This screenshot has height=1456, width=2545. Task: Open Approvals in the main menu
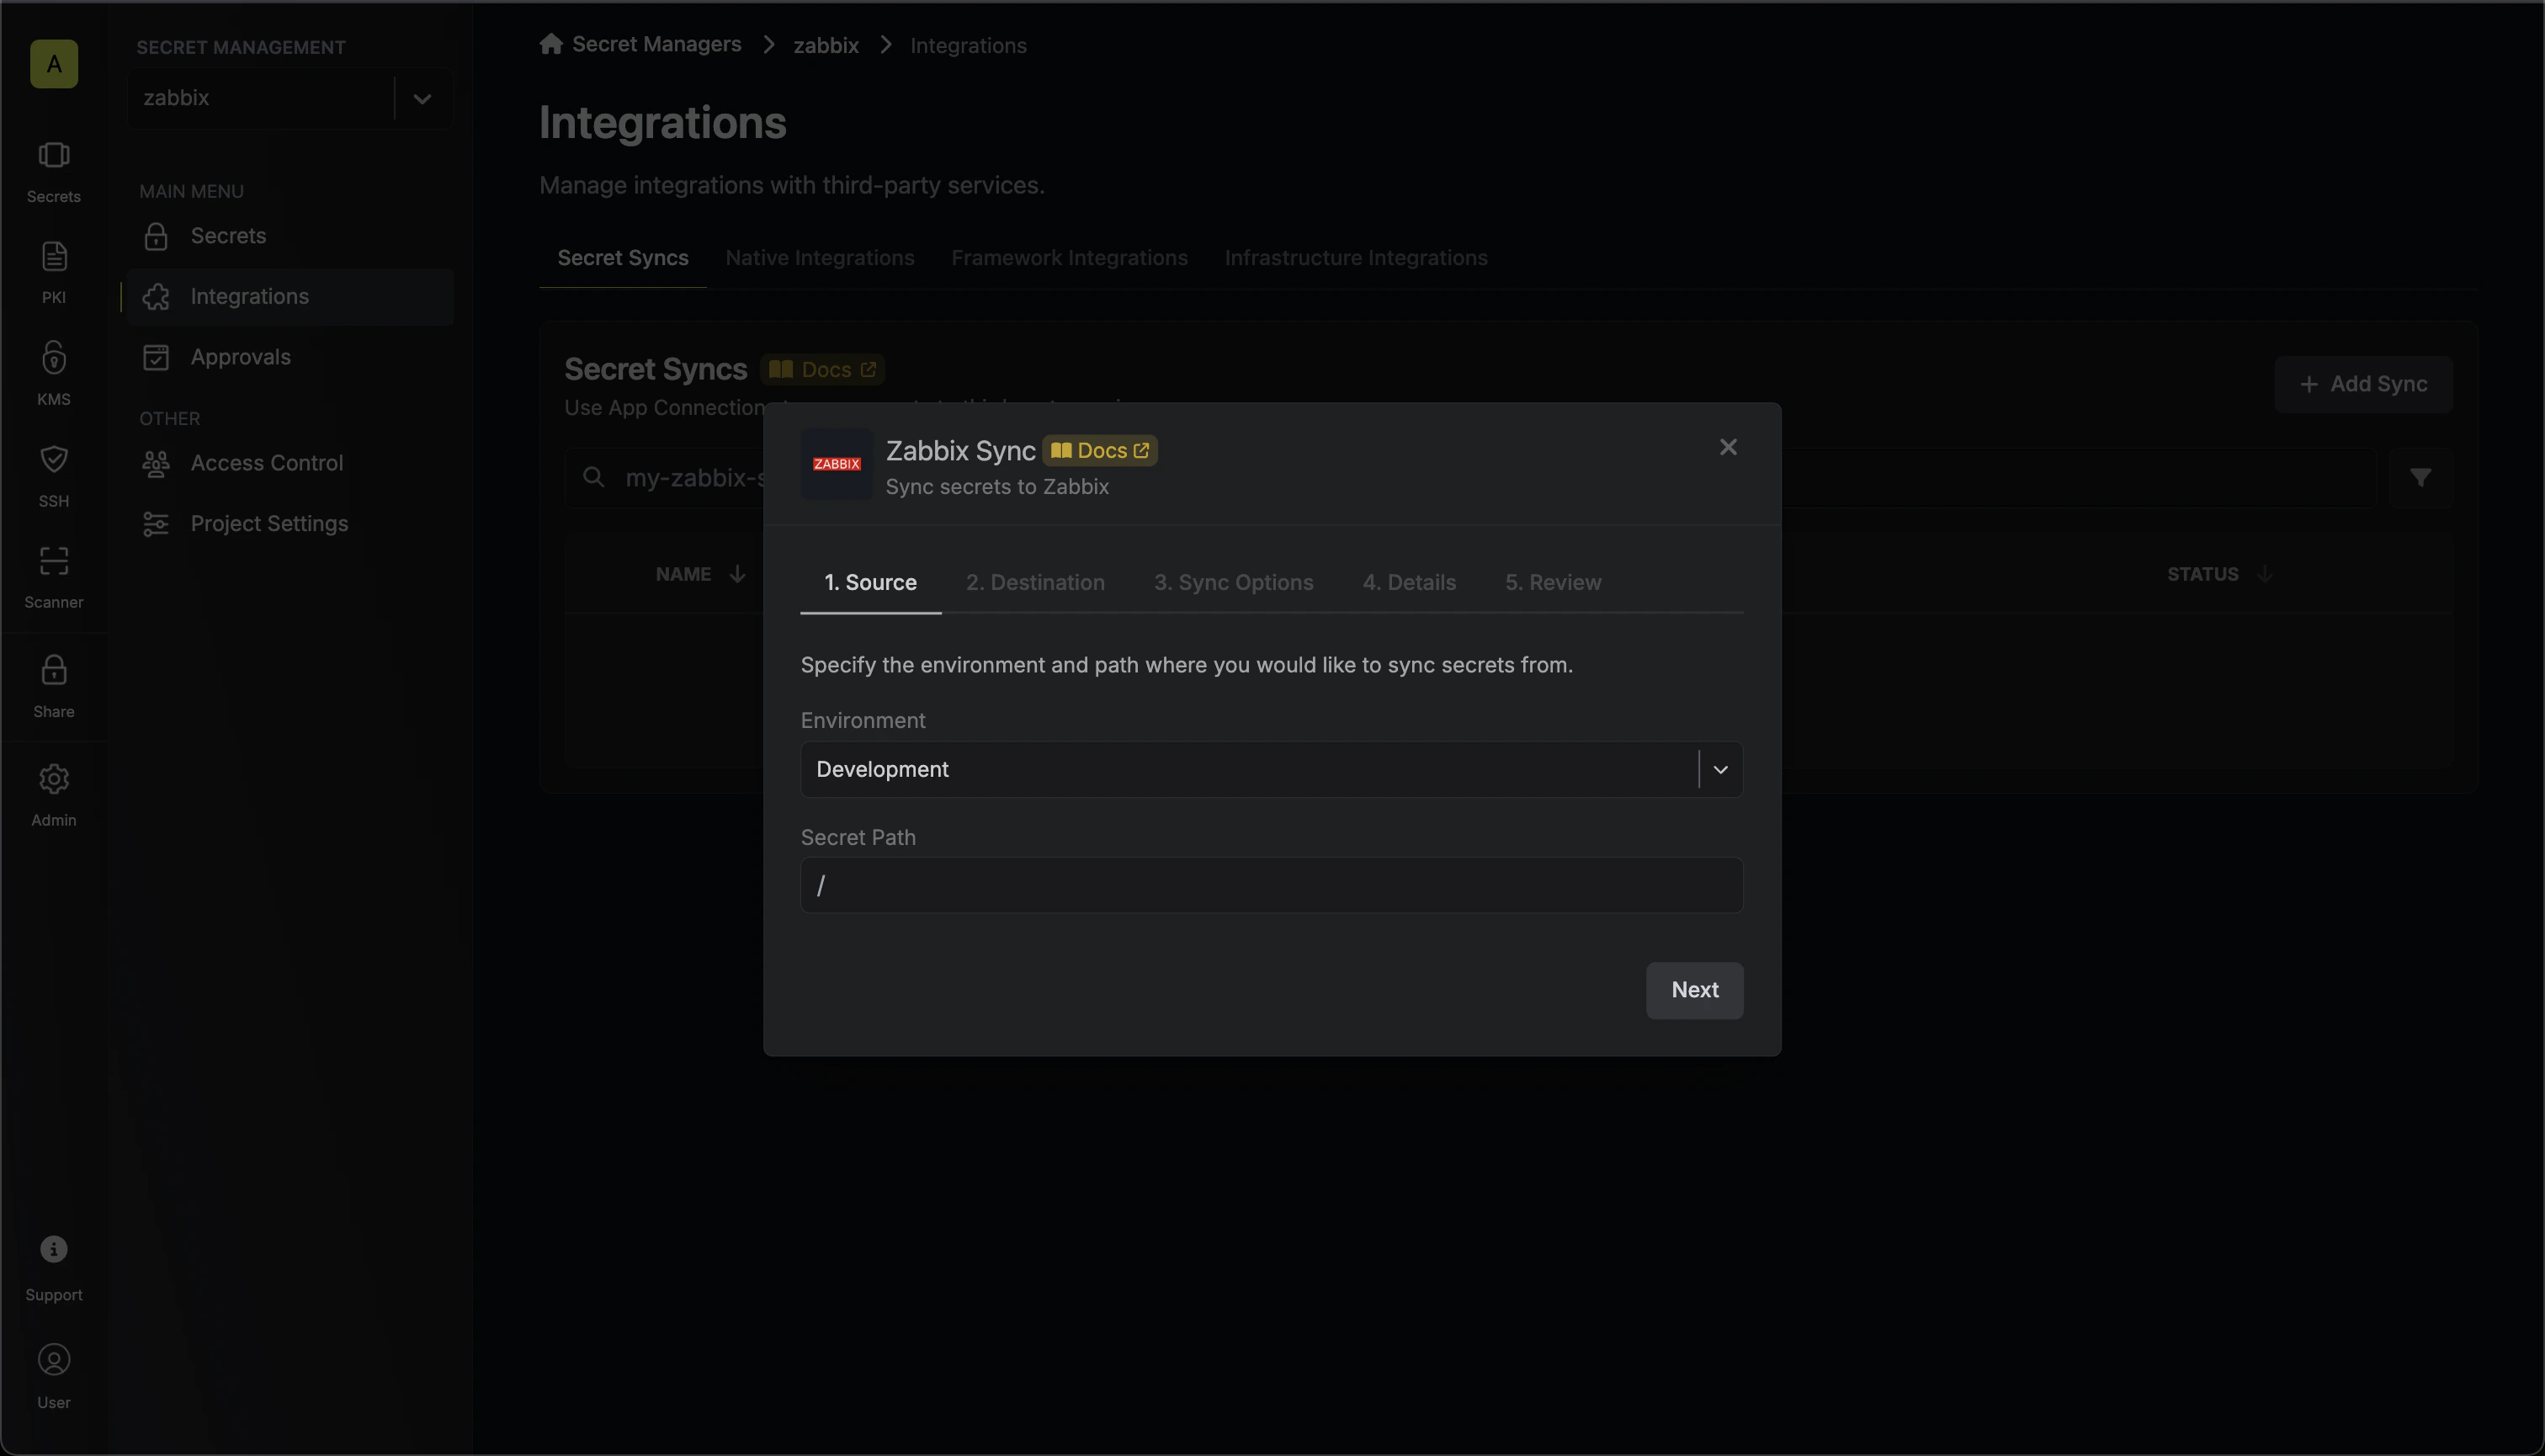click(x=290, y=357)
